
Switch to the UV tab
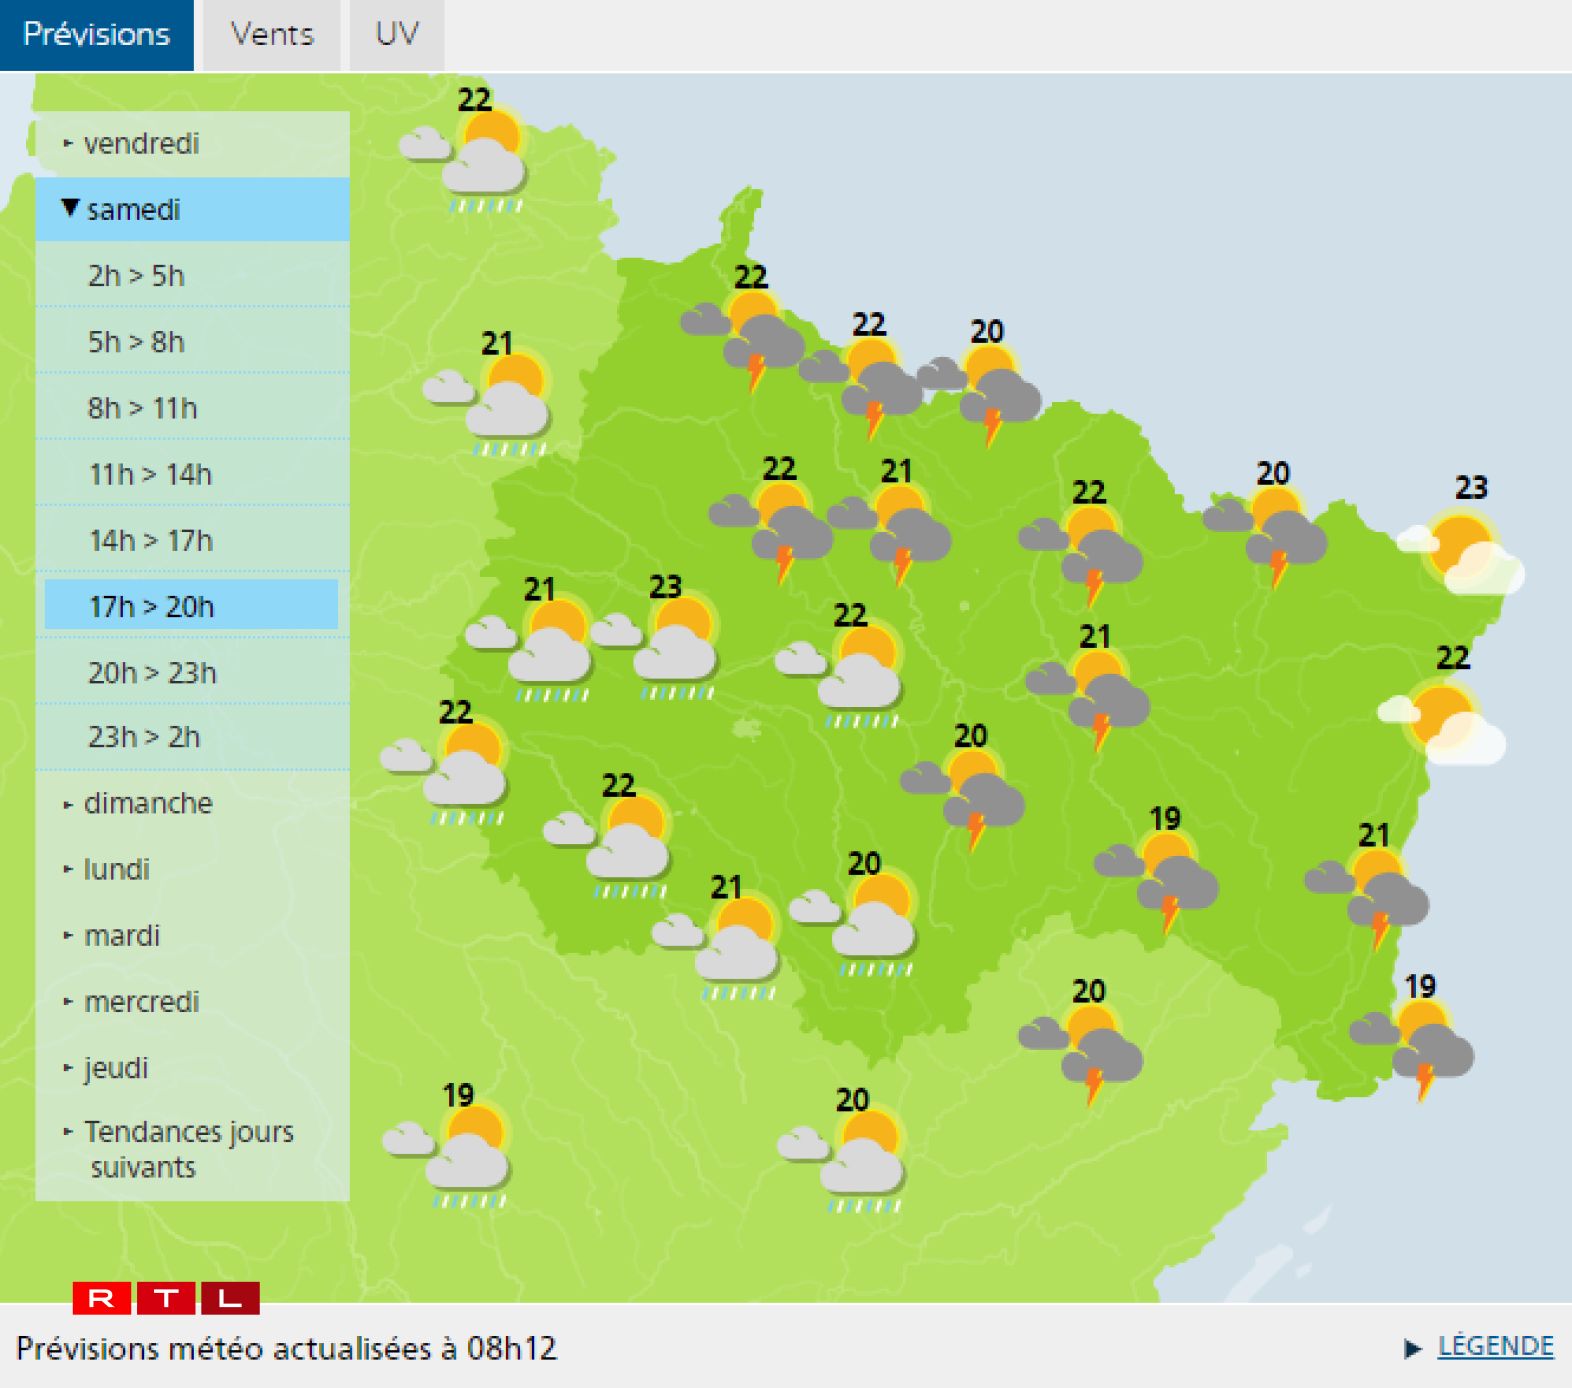[x=396, y=35]
